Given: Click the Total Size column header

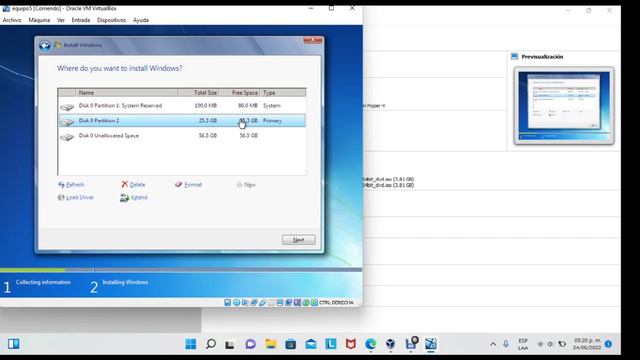Looking at the screenshot, I should tap(198, 93).
